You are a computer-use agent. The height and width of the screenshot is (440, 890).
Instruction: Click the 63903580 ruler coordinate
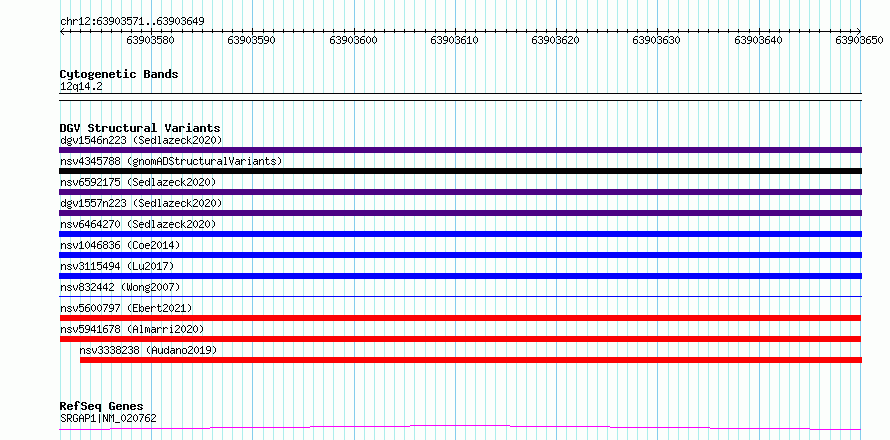pyautogui.click(x=150, y=40)
